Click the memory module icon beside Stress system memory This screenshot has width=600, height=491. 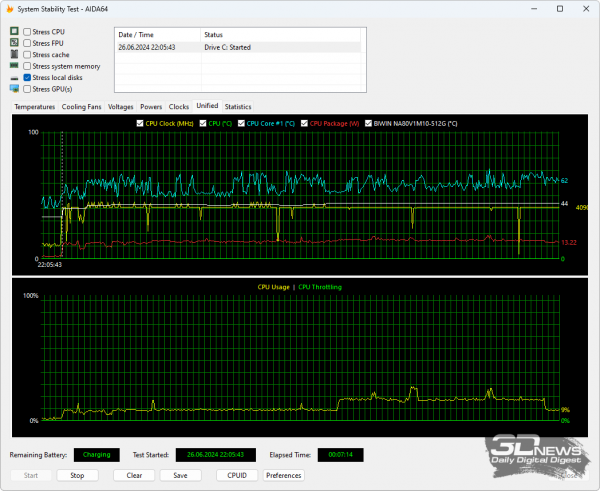tap(14, 66)
